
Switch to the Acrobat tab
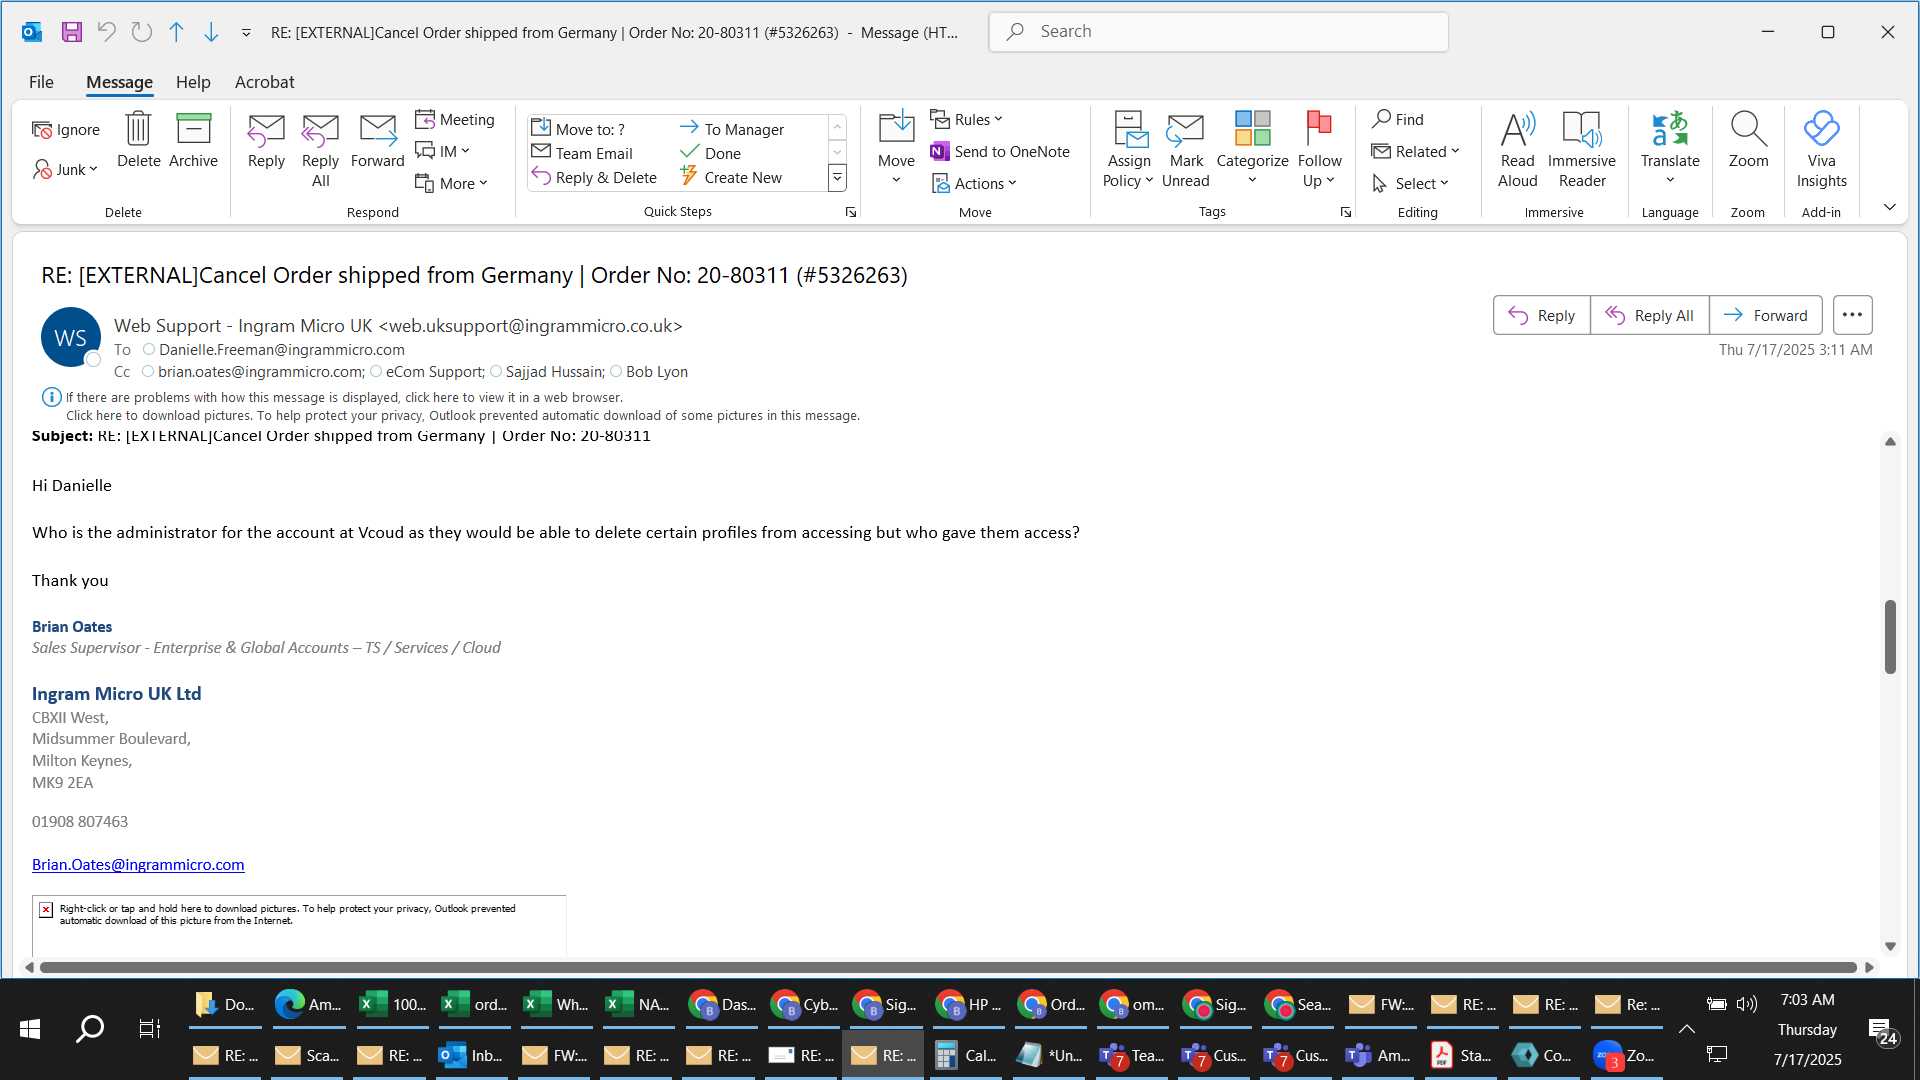click(x=264, y=82)
